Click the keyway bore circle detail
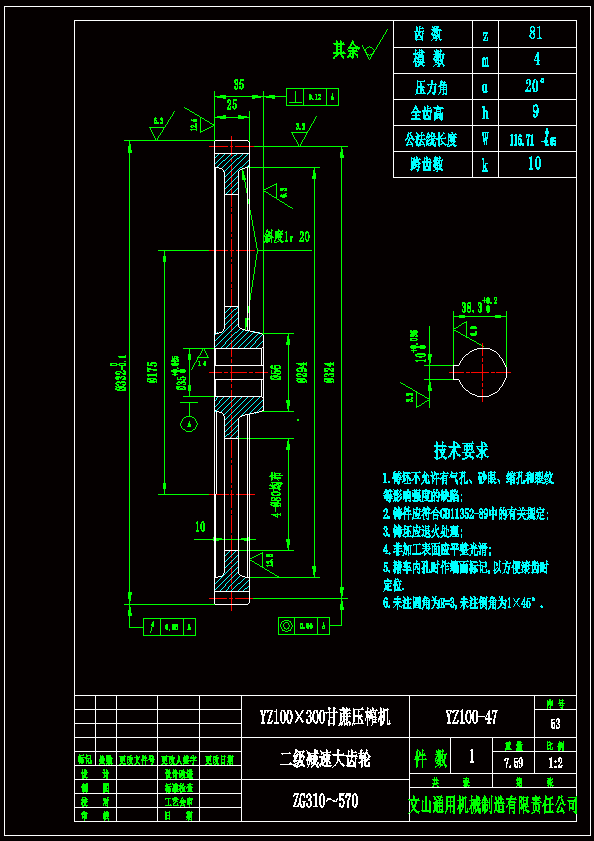 pyautogui.click(x=482, y=372)
